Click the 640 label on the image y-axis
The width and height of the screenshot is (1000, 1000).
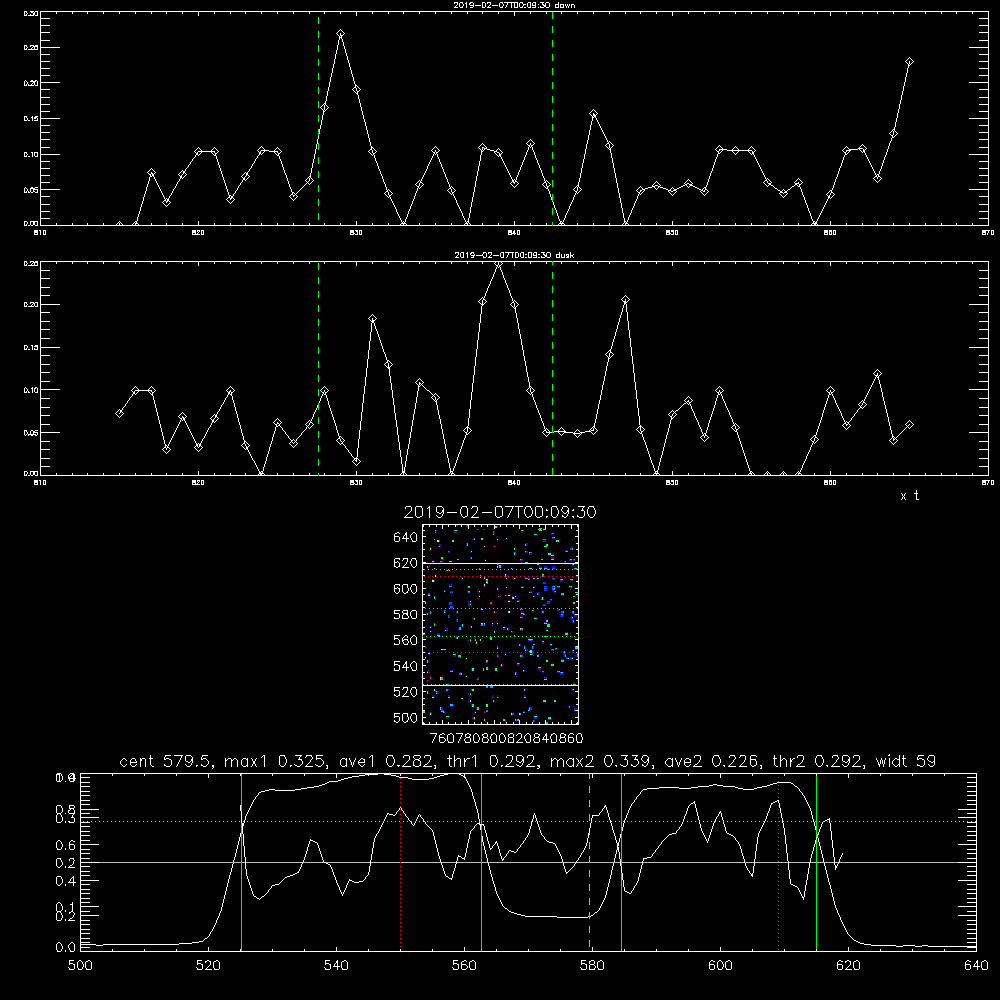point(405,538)
